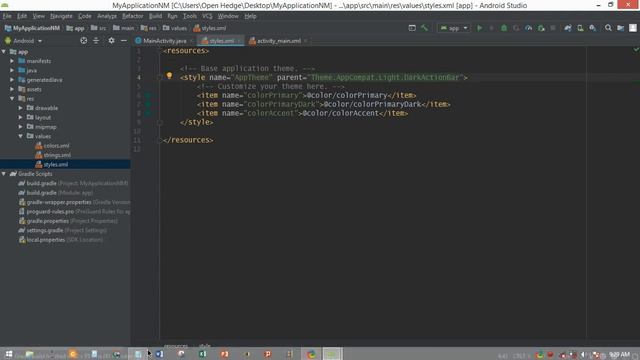The image size is (640, 360).
Task: Click MyApplicationNM breadcrumb in navigation bar
Action: pyautogui.click(x=33, y=28)
